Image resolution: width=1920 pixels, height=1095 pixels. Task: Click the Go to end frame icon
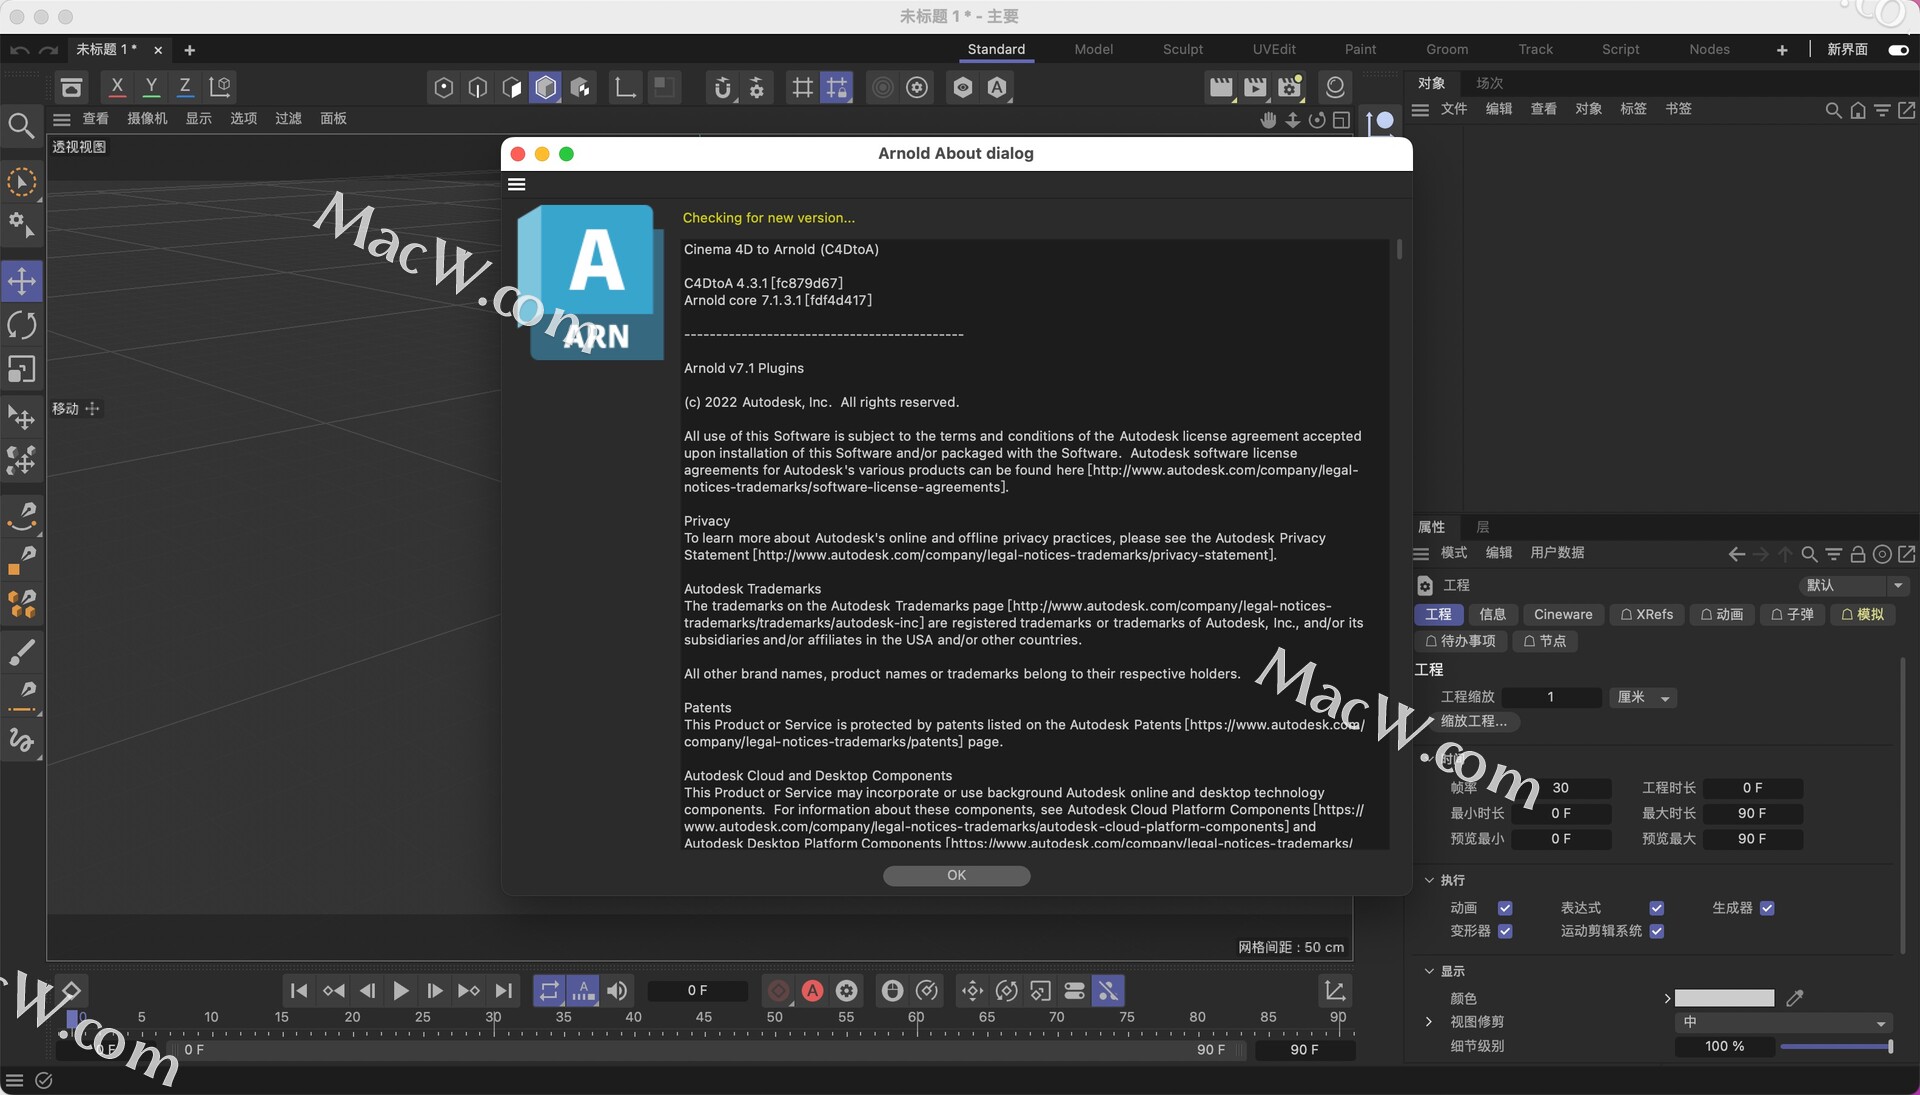tap(504, 991)
